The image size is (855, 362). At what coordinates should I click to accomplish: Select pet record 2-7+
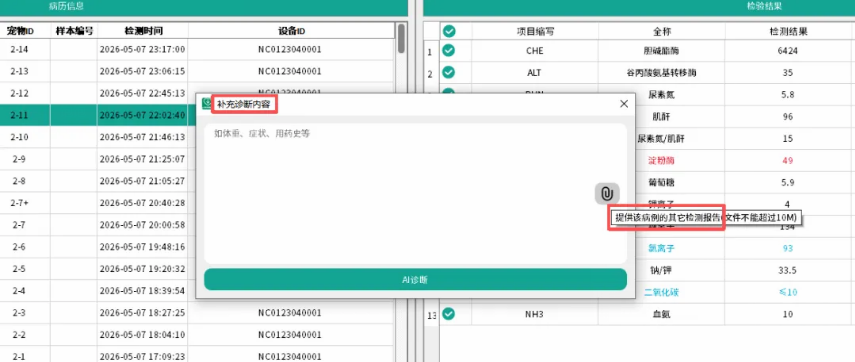click(x=20, y=203)
